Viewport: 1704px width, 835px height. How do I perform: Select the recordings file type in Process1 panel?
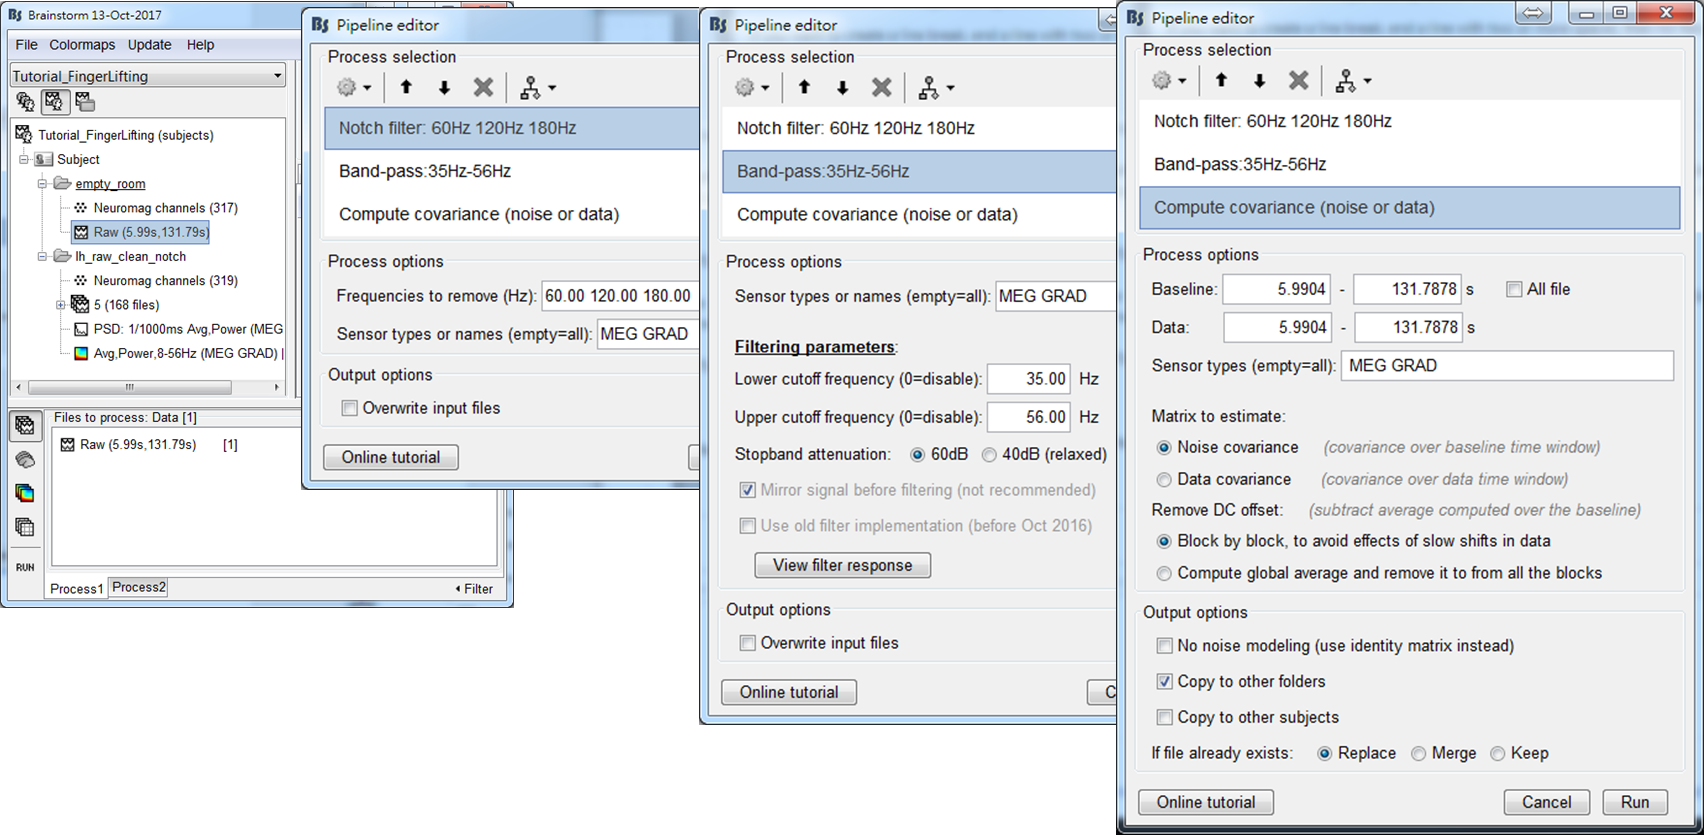pyautogui.click(x=25, y=426)
